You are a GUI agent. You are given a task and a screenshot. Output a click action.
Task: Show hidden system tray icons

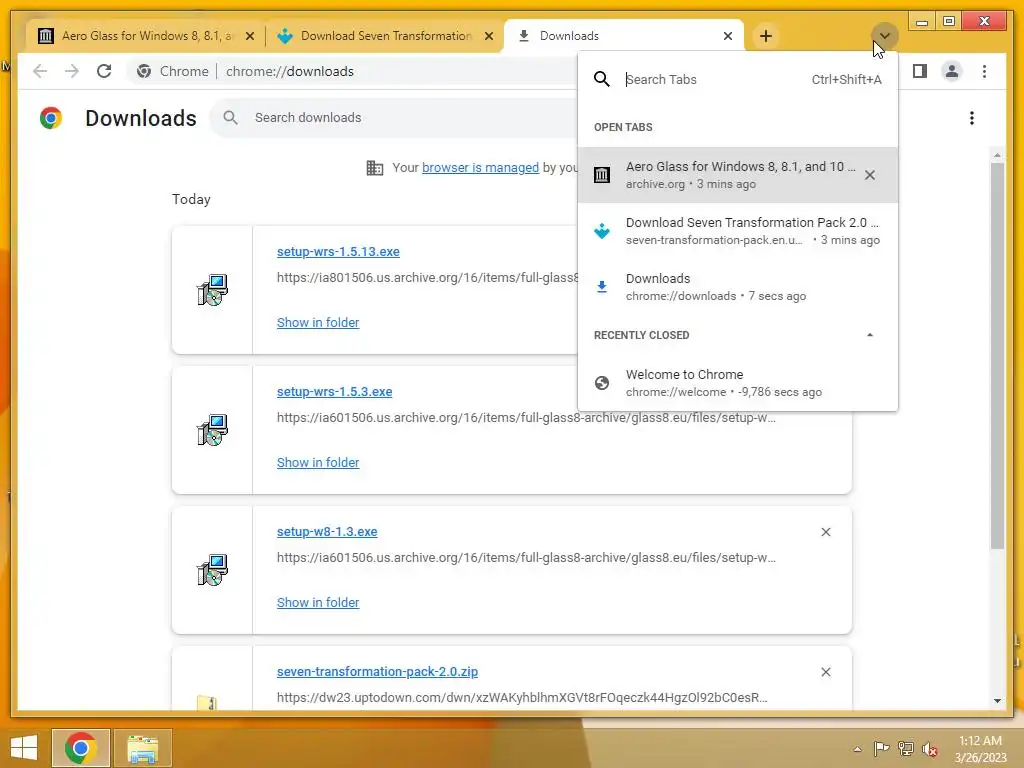(x=857, y=749)
